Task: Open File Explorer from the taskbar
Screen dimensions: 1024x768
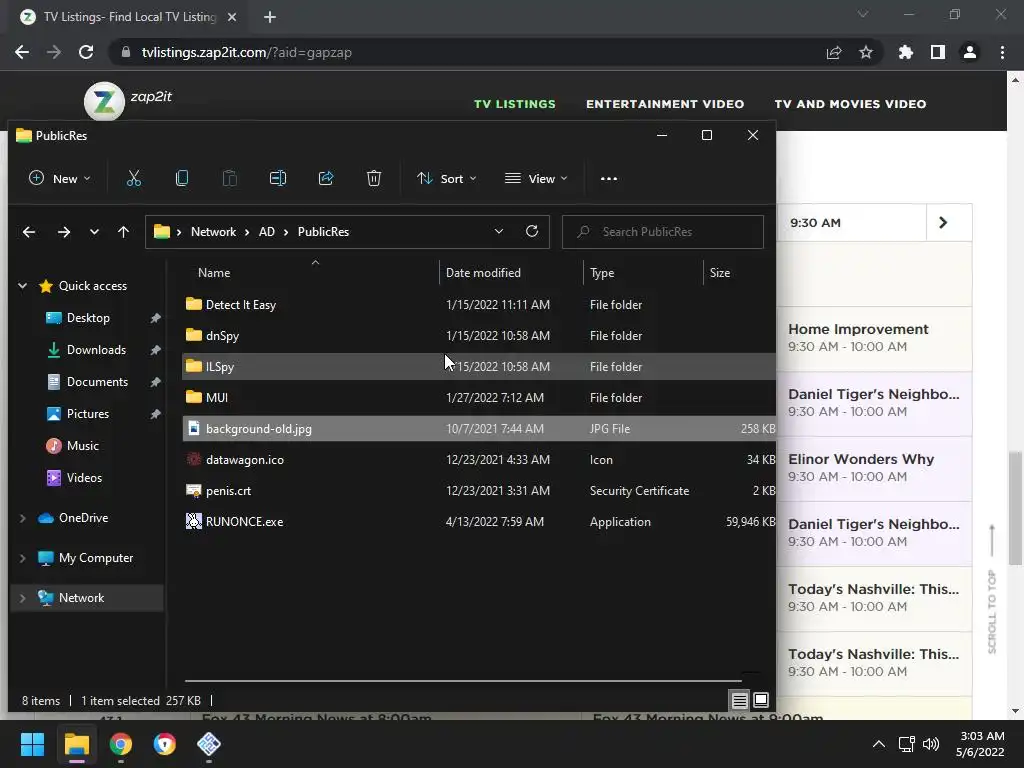Action: (76, 744)
